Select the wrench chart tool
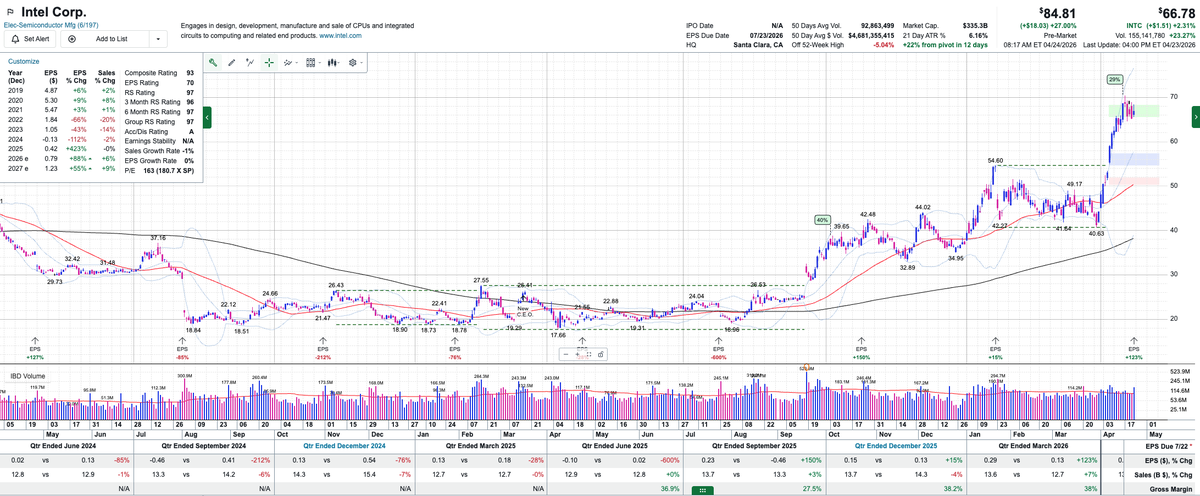This screenshot has width=1200, height=496. click(213, 62)
